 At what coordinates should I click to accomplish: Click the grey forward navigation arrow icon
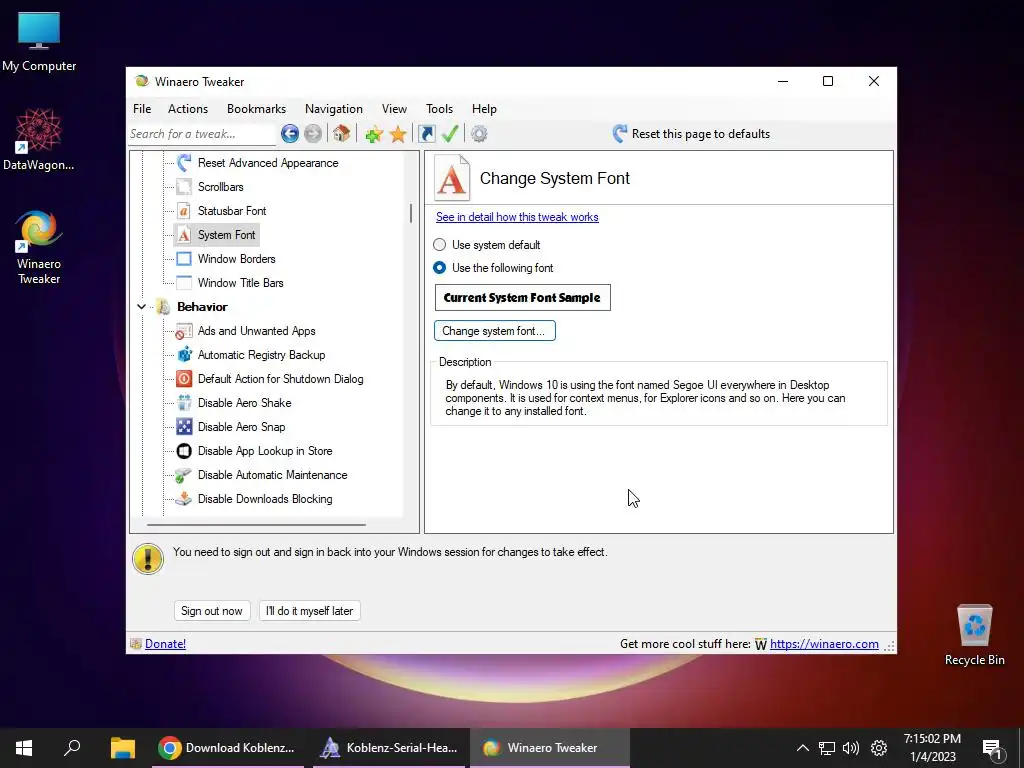pyautogui.click(x=313, y=134)
